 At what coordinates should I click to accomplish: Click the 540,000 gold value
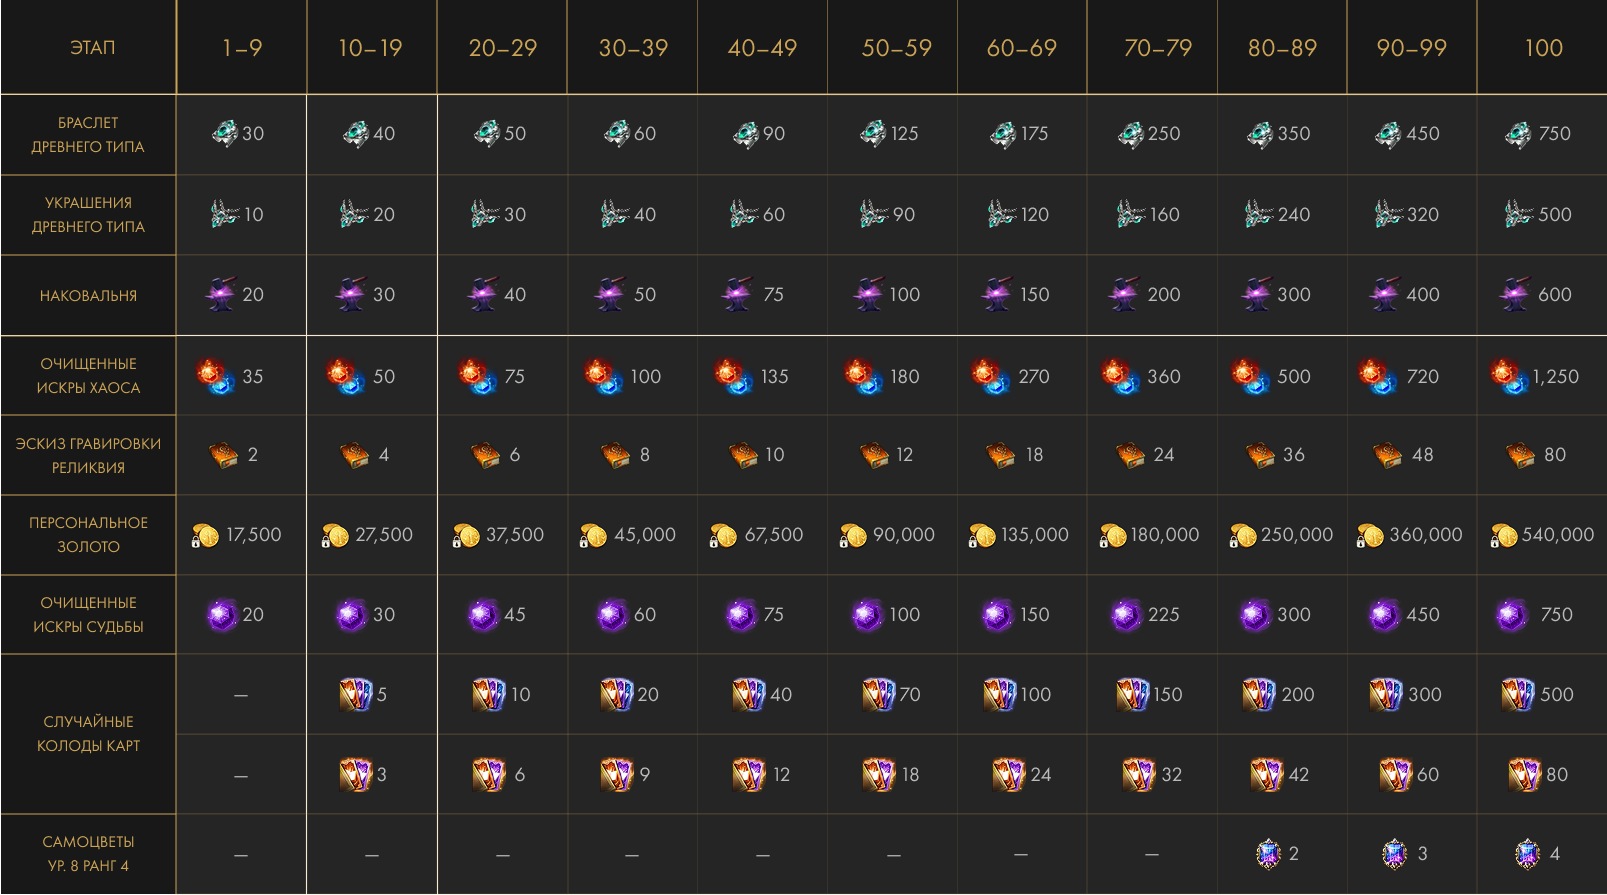pos(1558,535)
